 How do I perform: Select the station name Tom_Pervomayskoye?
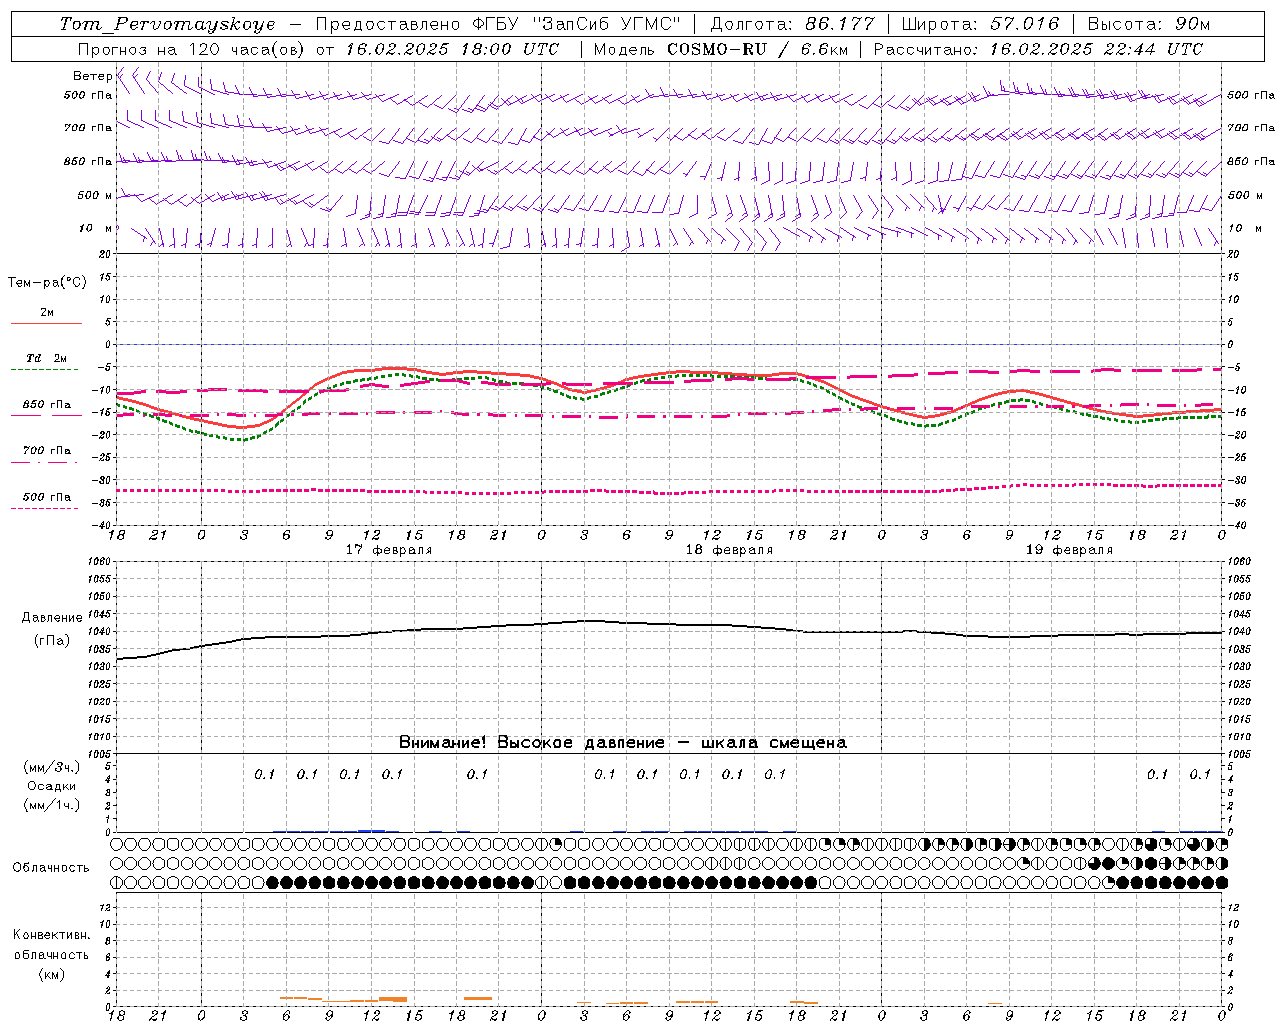[167, 24]
